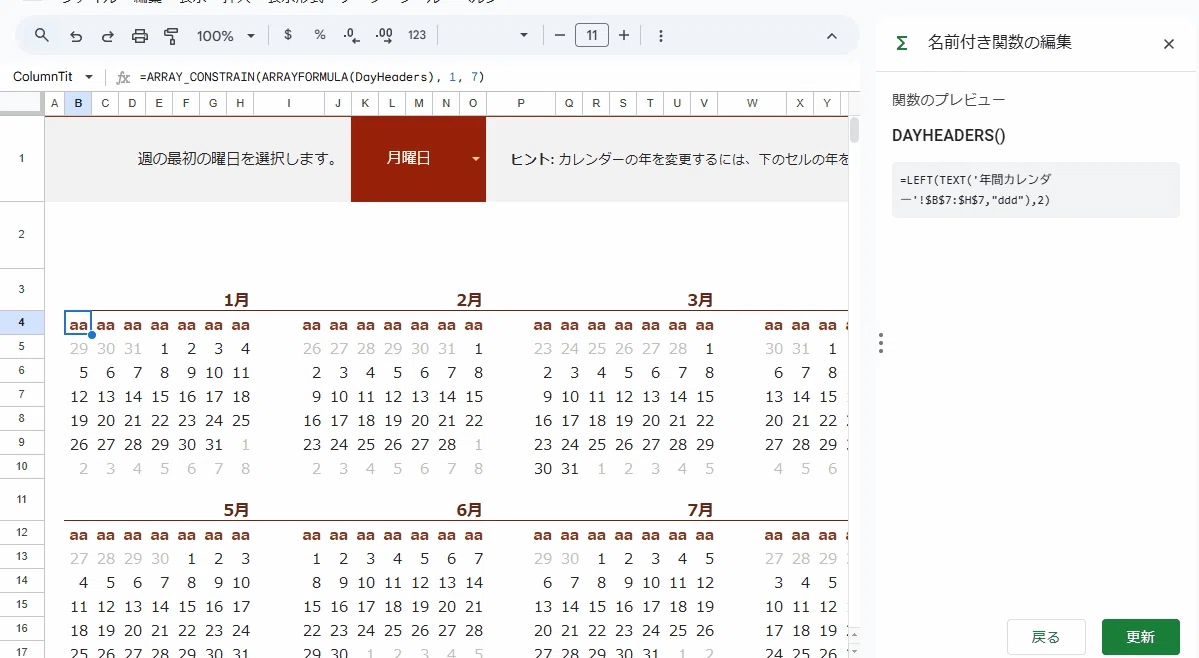The width and height of the screenshot is (1199, 658).
Task: Click the 戻る back button
Action: tap(1045, 637)
